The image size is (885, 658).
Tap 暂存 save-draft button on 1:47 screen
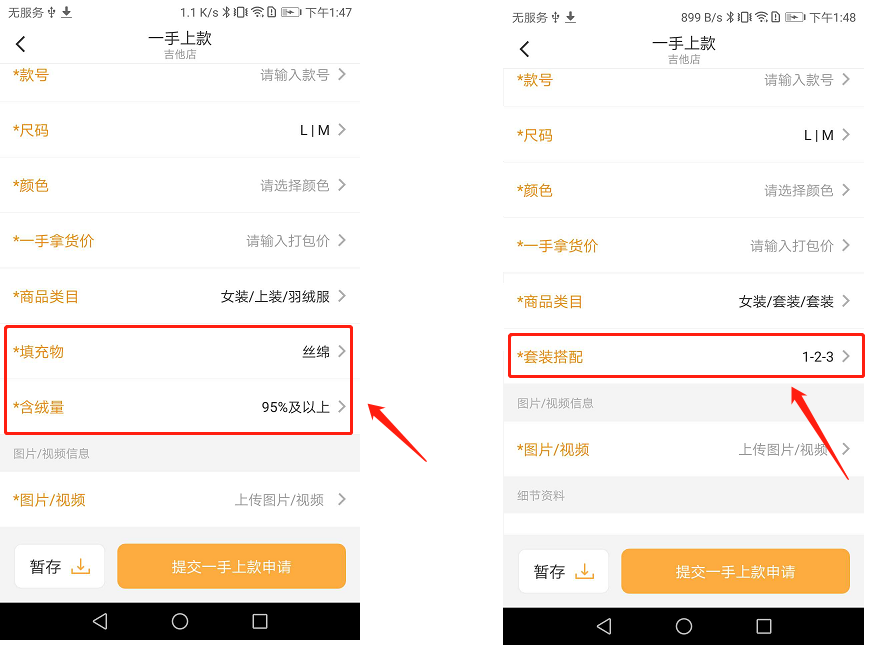[x=59, y=566]
